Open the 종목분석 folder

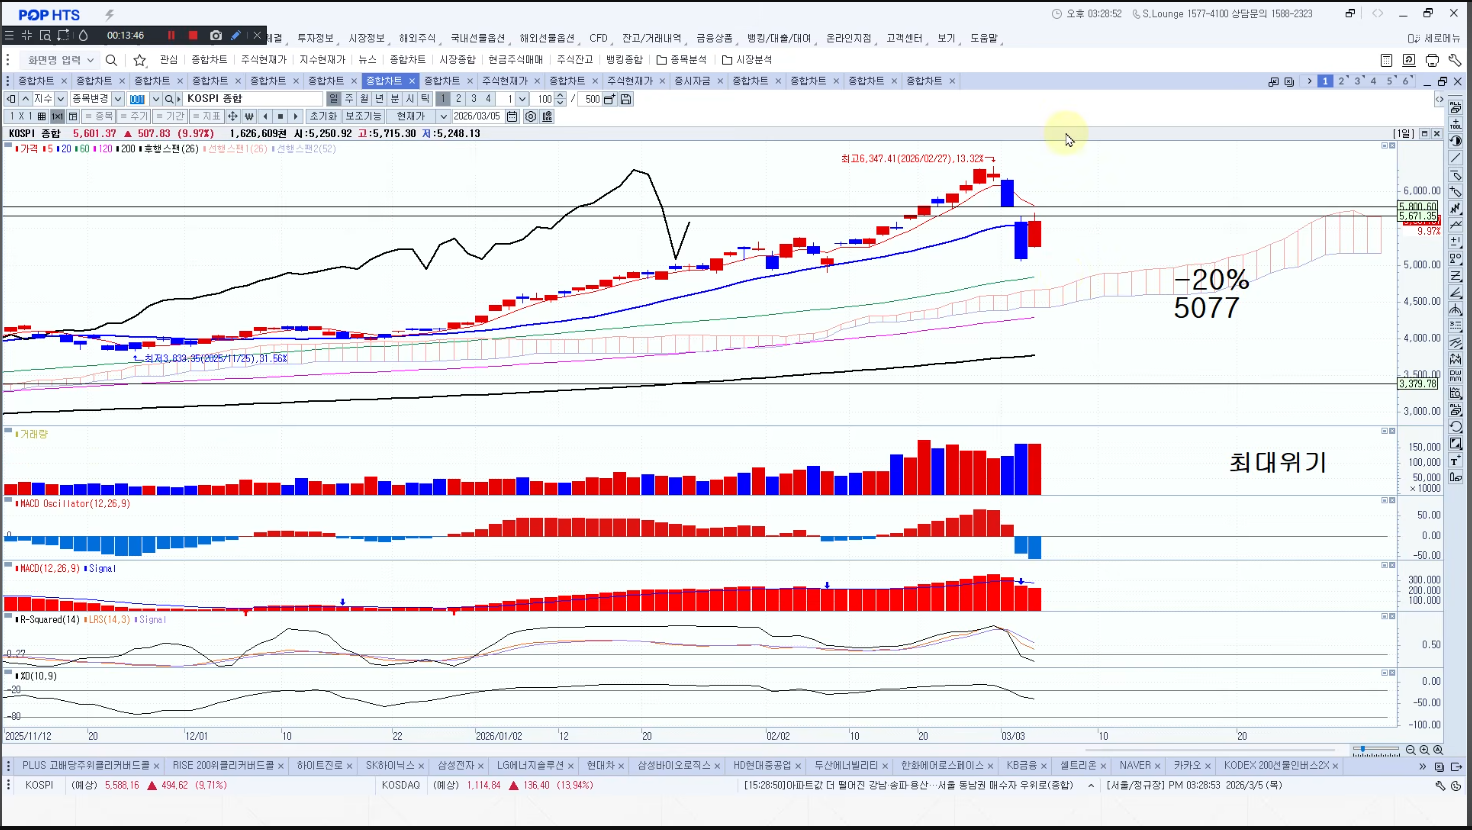tap(681, 60)
